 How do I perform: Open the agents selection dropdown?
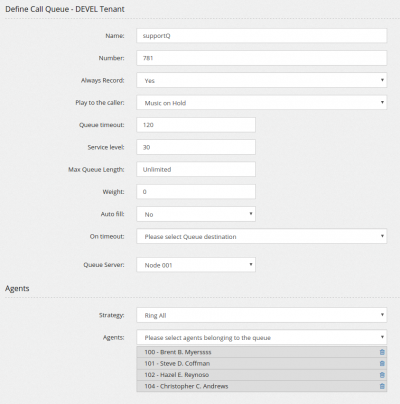pos(262,337)
